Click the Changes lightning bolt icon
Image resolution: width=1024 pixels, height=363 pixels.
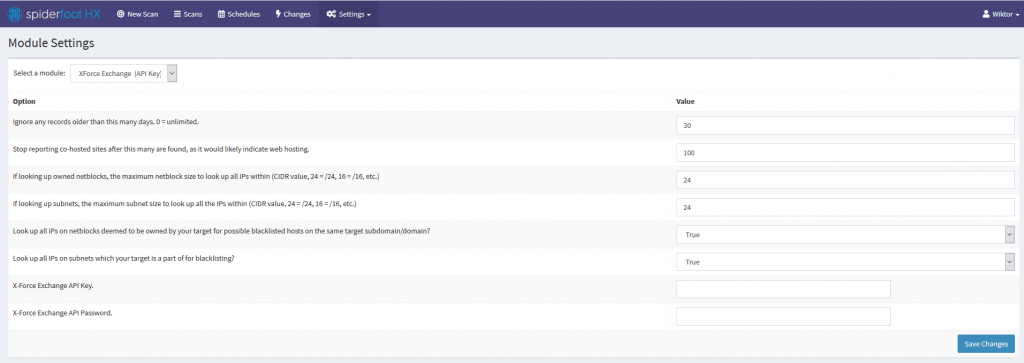[x=278, y=14]
